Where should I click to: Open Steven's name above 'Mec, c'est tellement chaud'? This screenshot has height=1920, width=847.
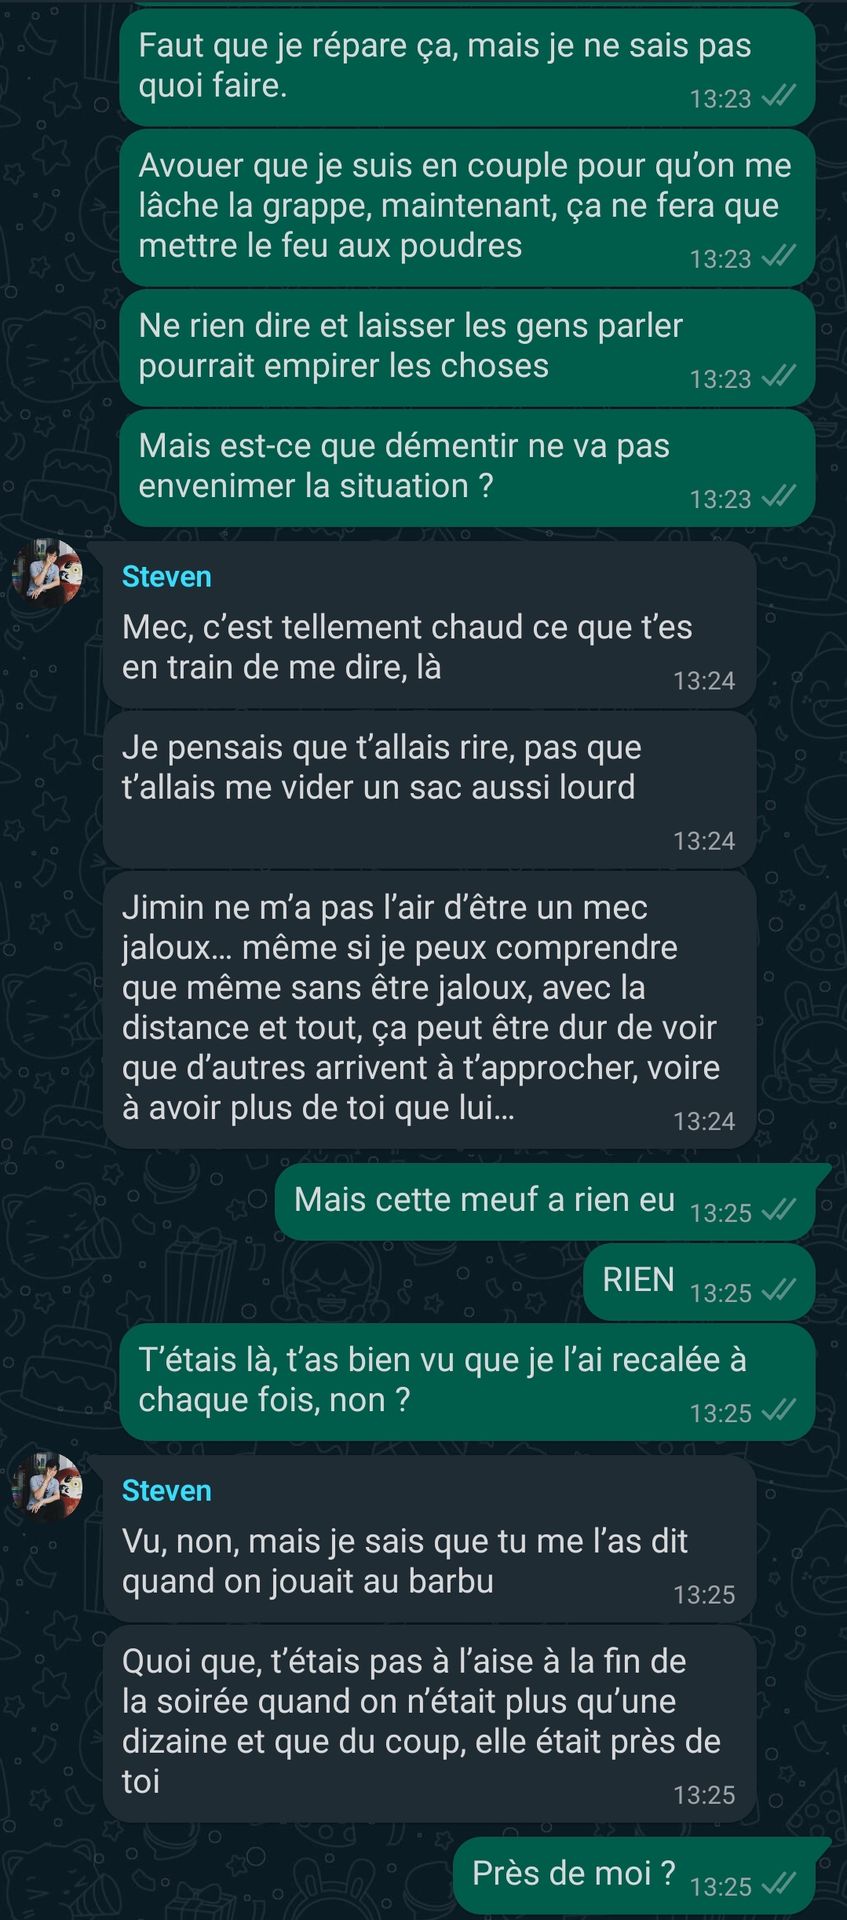click(x=166, y=577)
